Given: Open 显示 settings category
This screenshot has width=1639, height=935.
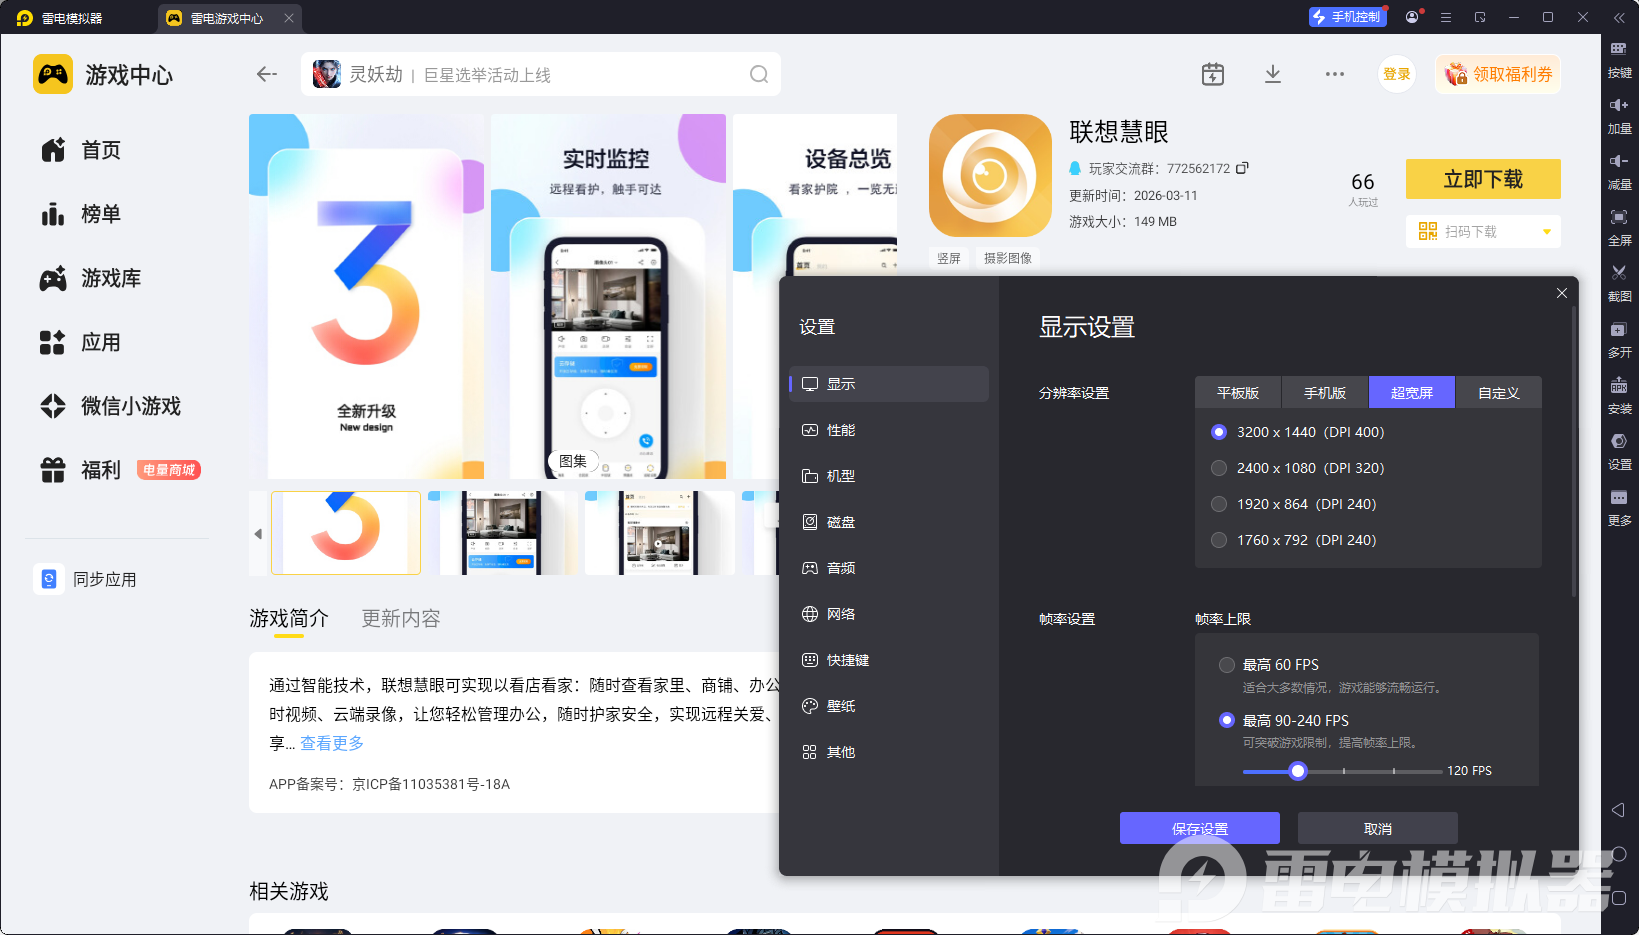Looking at the screenshot, I should (889, 384).
